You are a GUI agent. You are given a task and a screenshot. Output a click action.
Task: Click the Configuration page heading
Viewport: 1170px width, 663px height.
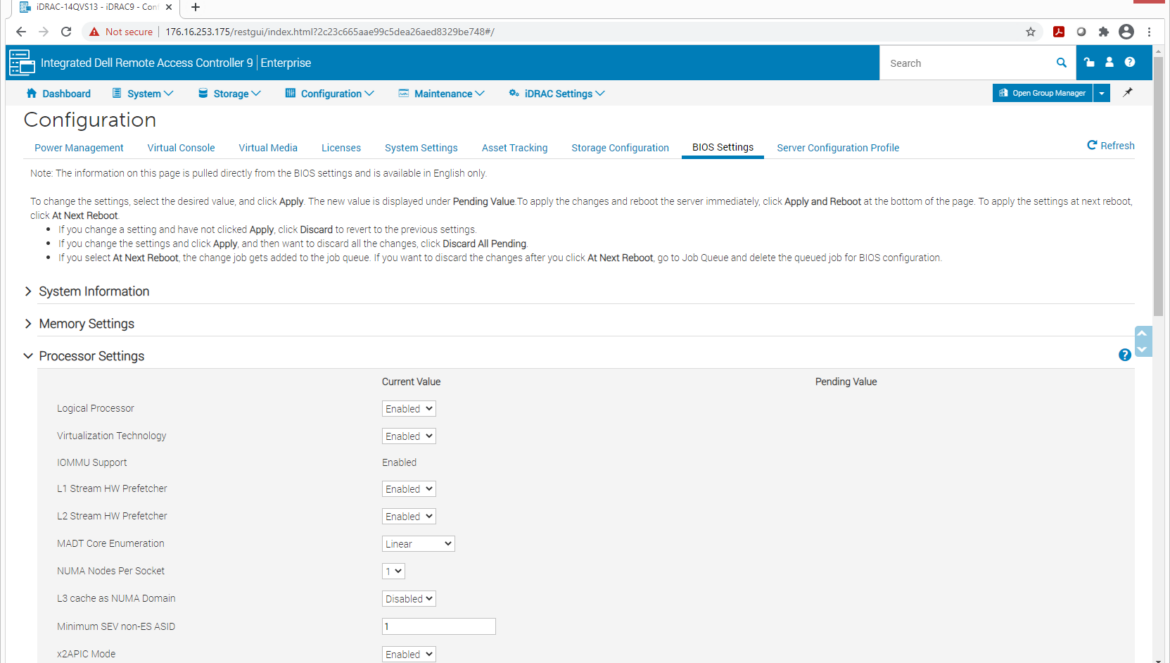(x=90, y=120)
